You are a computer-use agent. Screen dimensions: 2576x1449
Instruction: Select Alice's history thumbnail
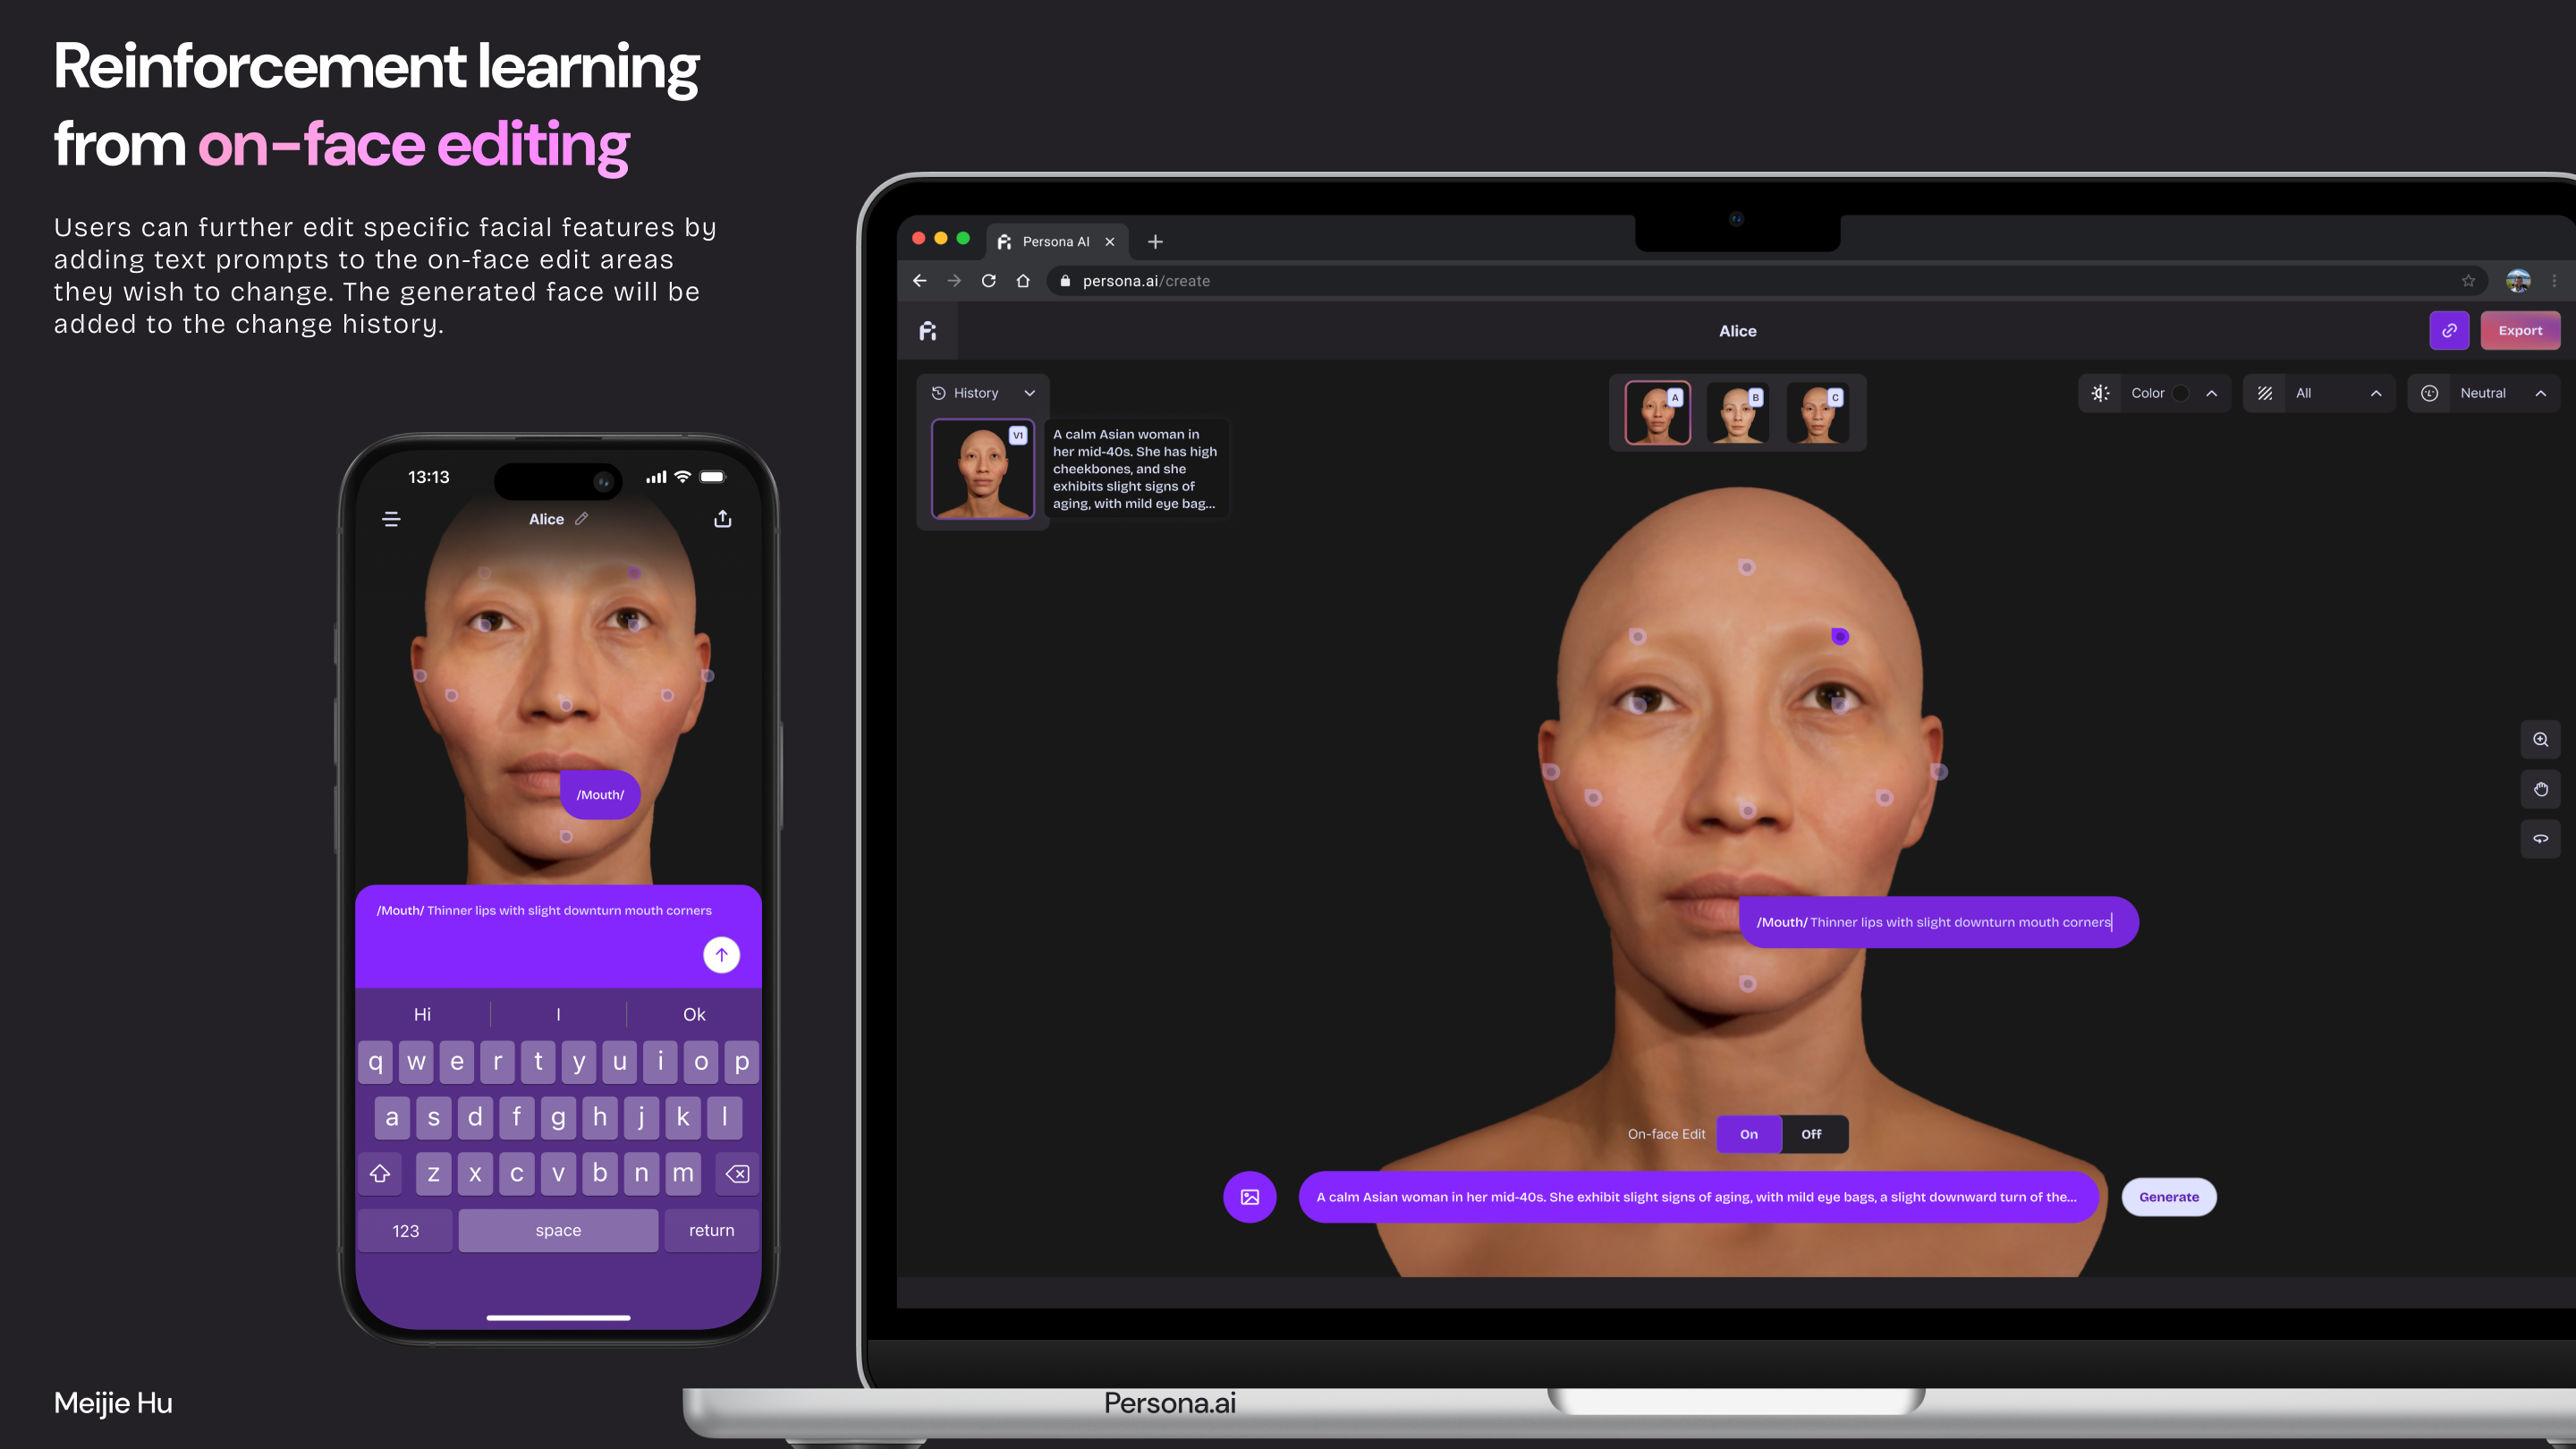(981, 468)
